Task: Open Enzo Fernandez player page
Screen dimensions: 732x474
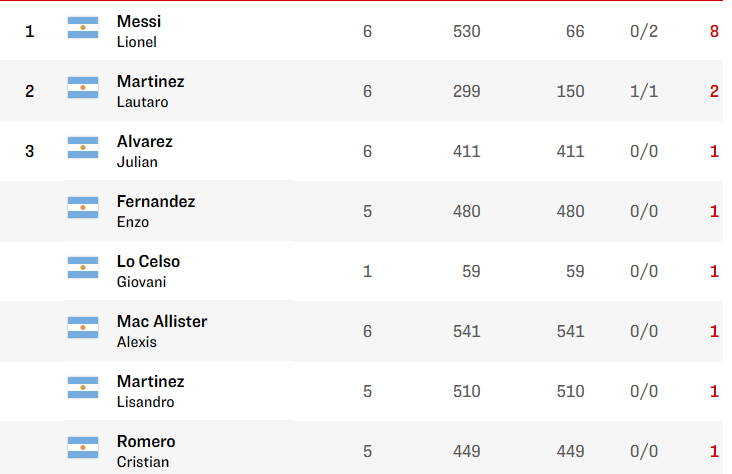Action: pyautogui.click(x=156, y=211)
